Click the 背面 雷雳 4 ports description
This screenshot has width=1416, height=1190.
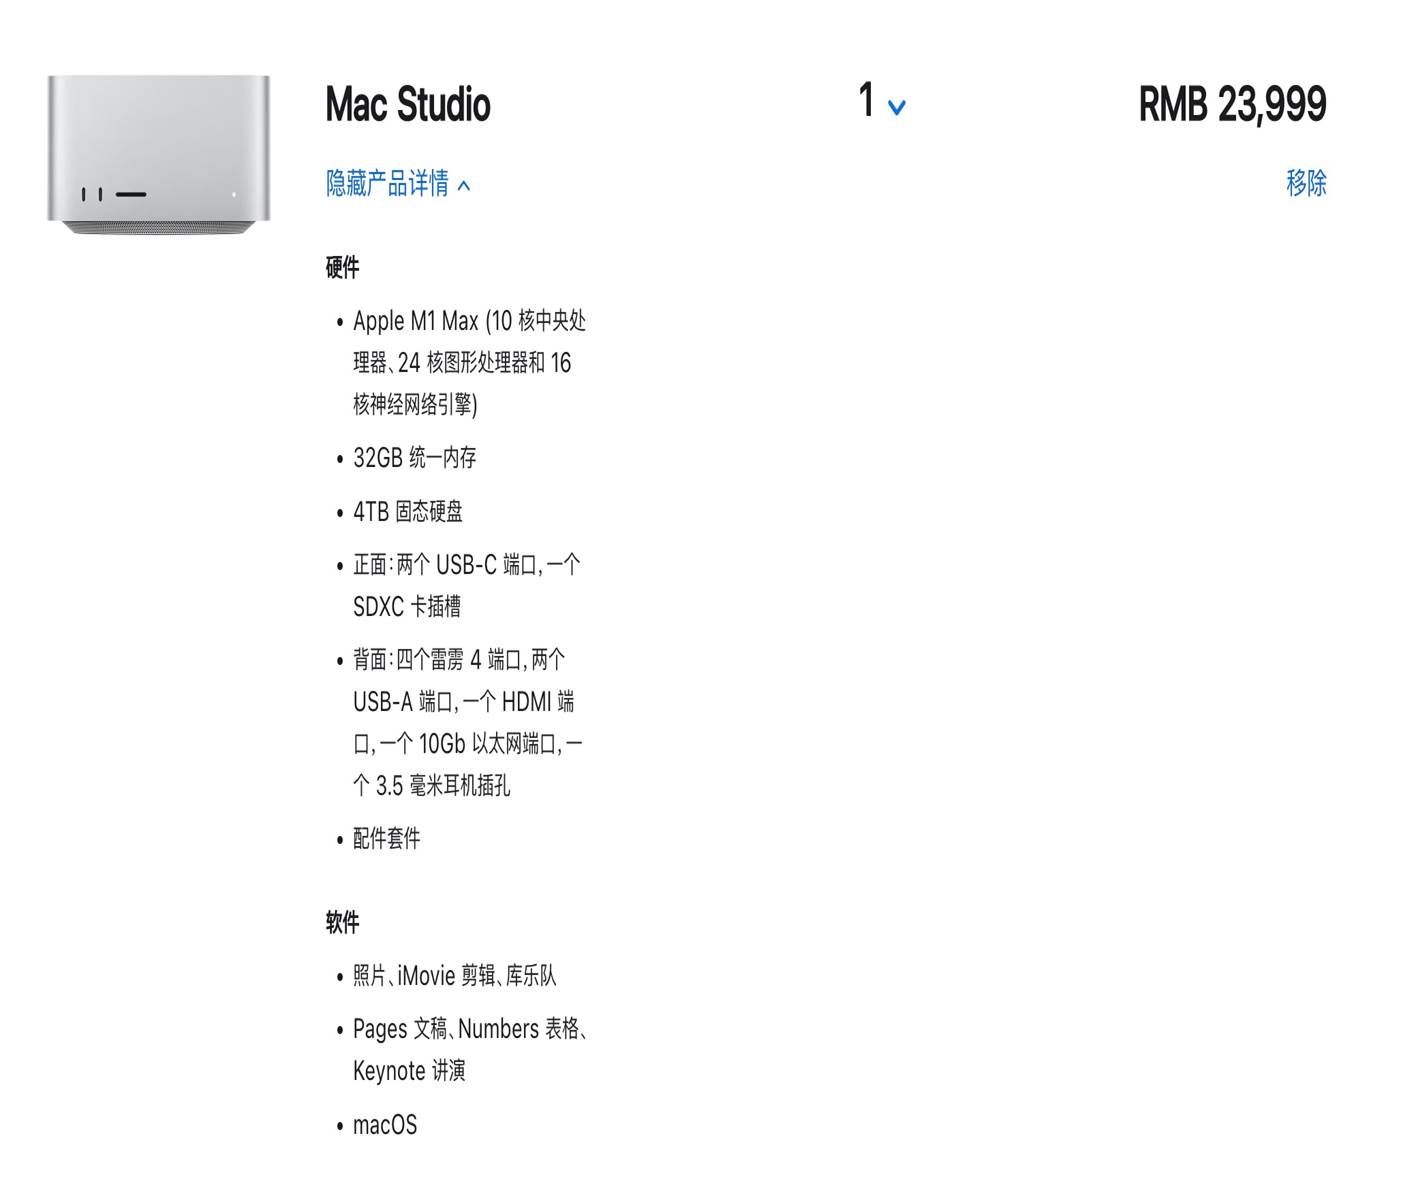(x=467, y=722)
